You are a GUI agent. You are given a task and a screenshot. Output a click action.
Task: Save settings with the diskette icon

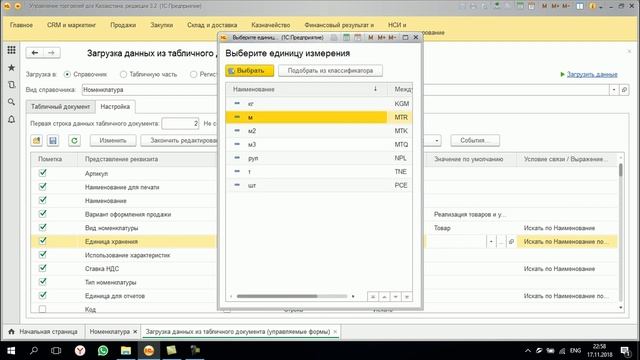click(x=53, y=140)
